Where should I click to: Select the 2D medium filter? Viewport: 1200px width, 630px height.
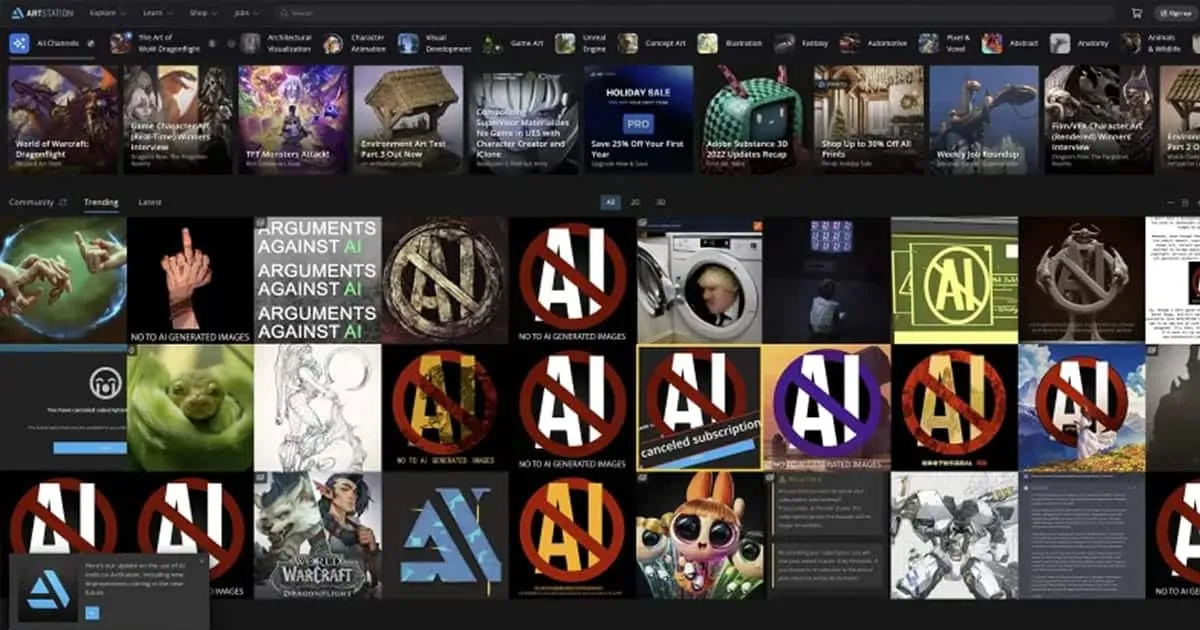tap(635, 202)
